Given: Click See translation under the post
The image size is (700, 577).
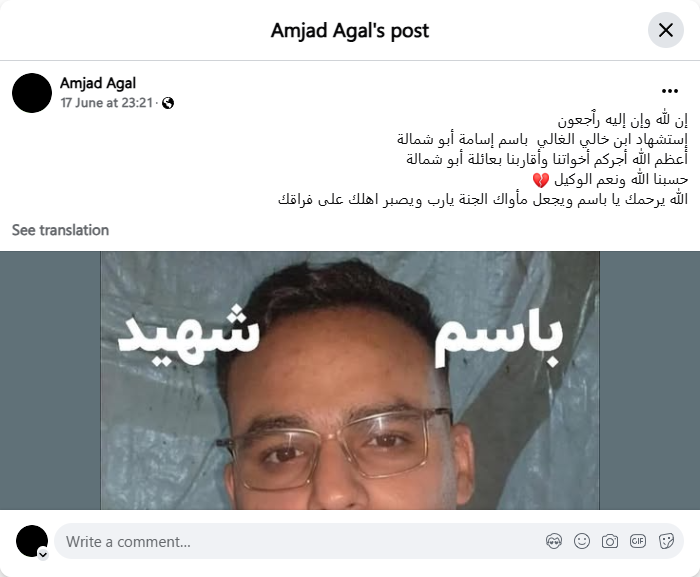Looking at the screenshot, I should [60, 230].
